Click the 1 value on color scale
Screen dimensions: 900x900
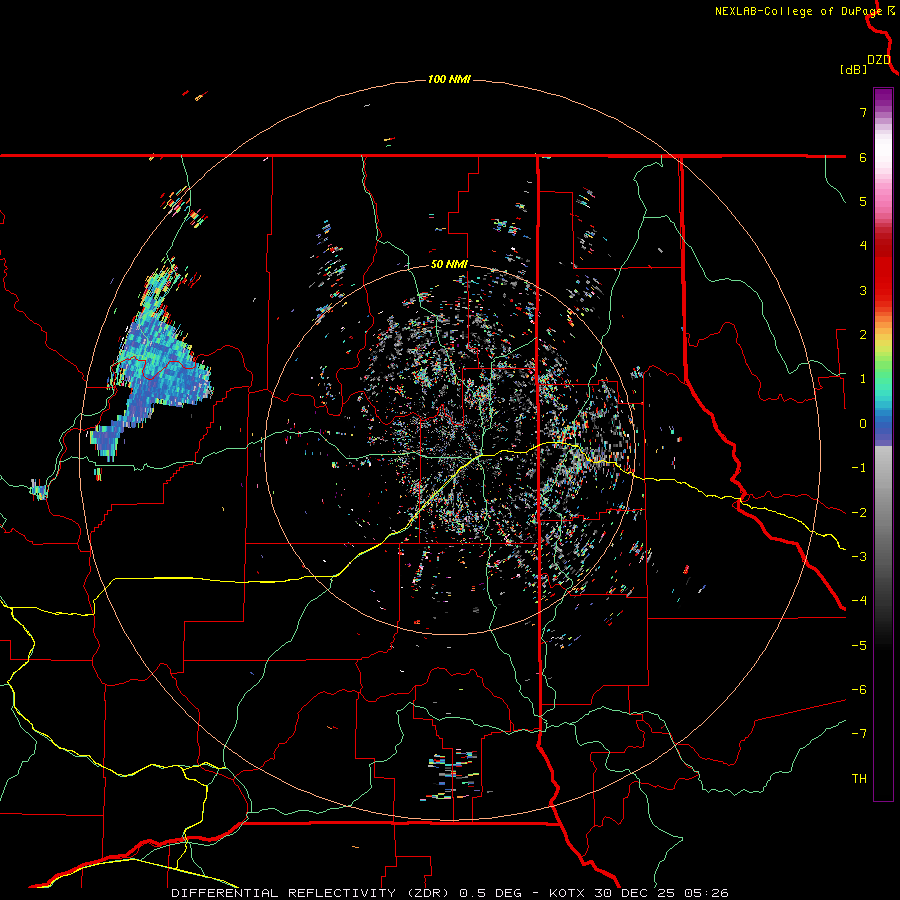[863, 379]
